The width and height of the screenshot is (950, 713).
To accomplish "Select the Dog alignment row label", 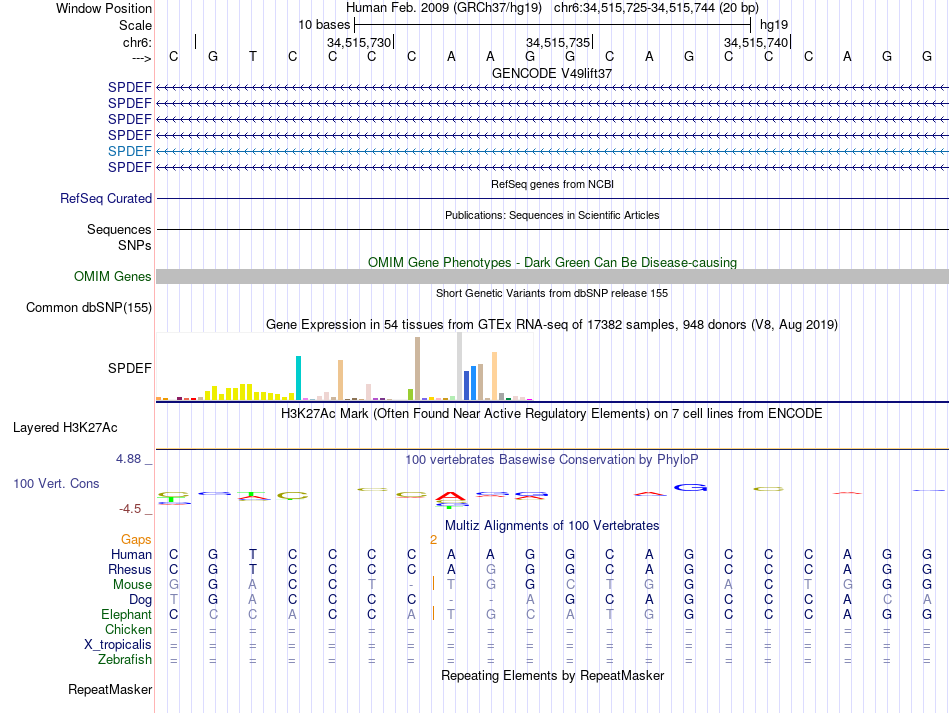I will (x=141, y=600).
